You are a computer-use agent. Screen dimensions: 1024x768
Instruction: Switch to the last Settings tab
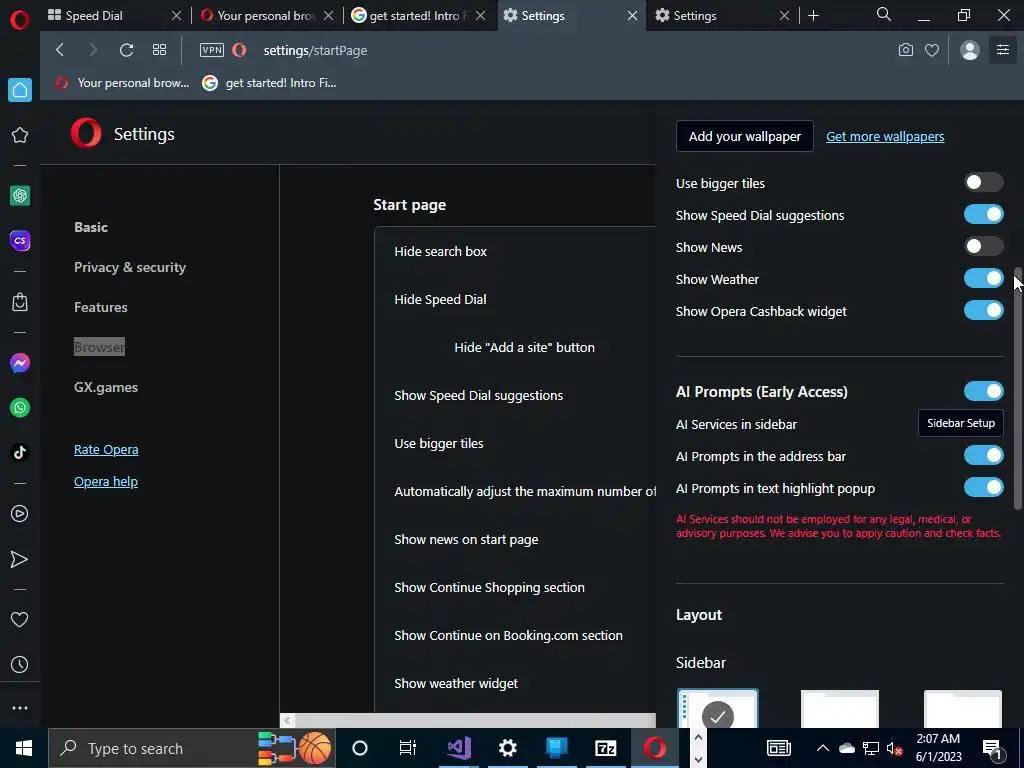(x=715, y=16)
